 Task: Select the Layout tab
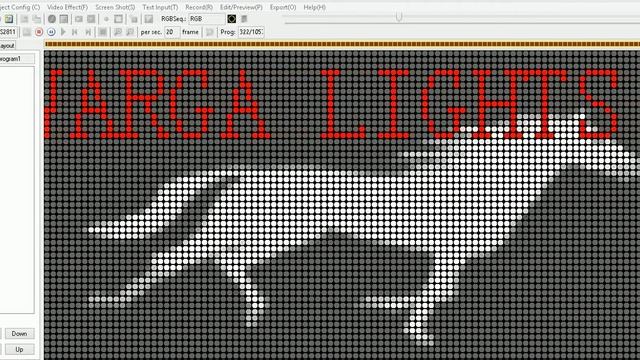click(x=7, y=46)
